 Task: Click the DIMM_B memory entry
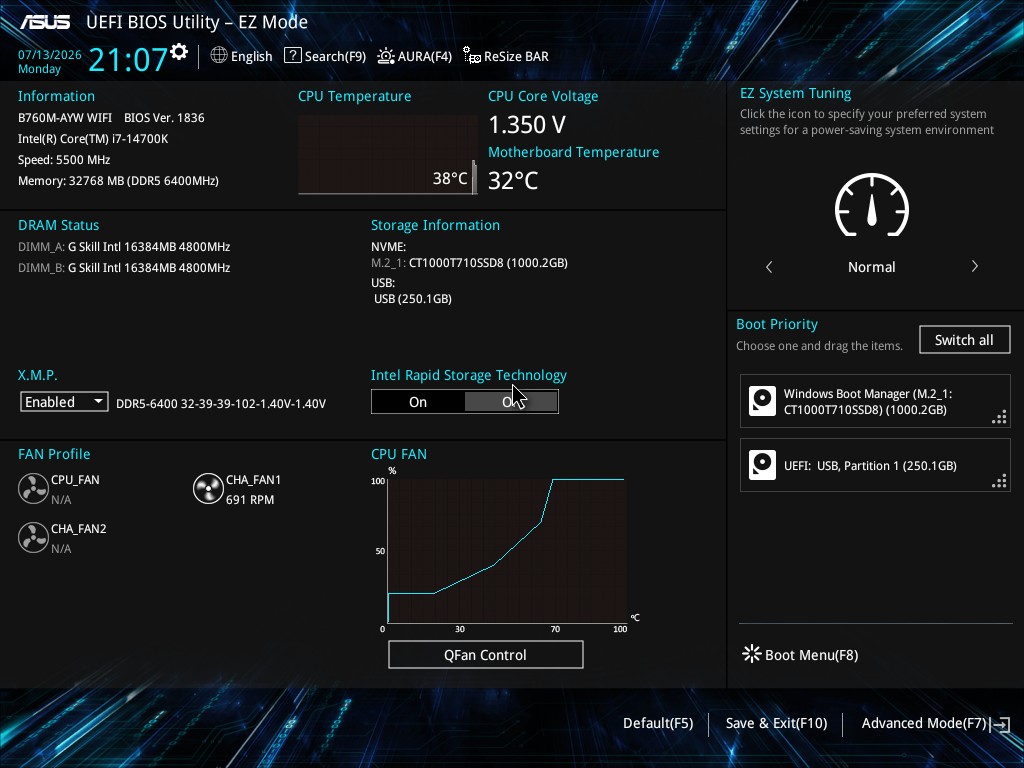124,268
